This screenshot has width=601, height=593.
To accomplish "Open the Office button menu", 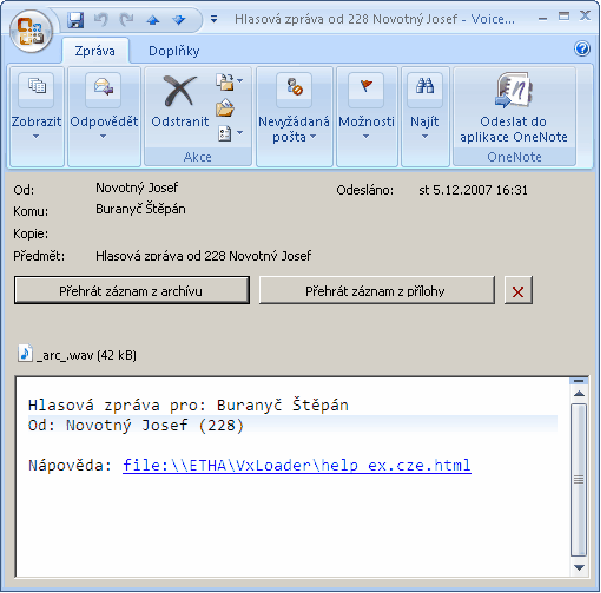I will [x=31, y=30].
